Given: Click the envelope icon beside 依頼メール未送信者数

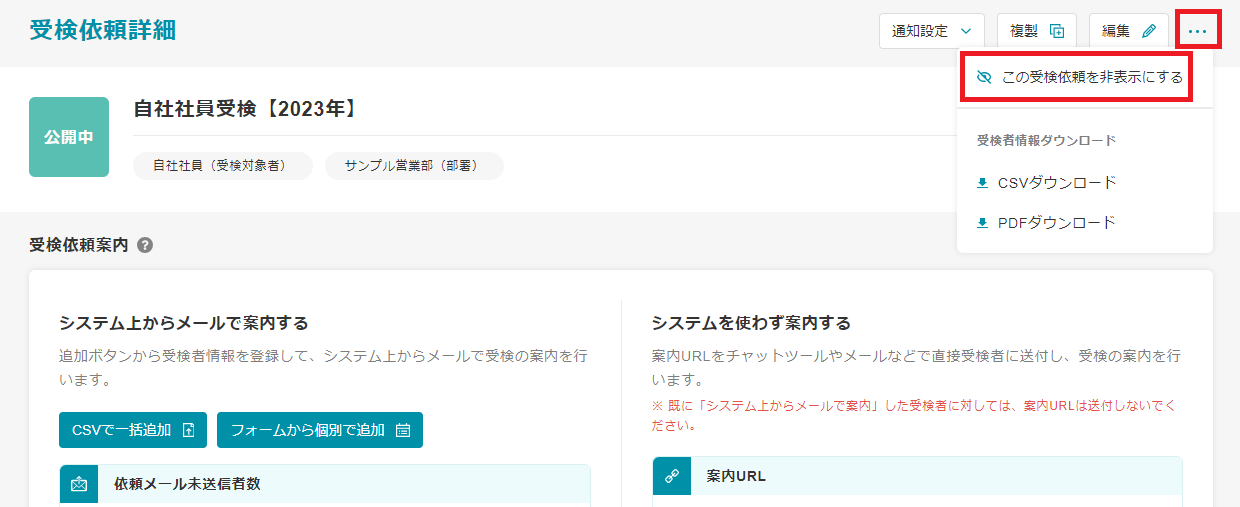Looking at the screenshot, I should [x=80, y=484].
